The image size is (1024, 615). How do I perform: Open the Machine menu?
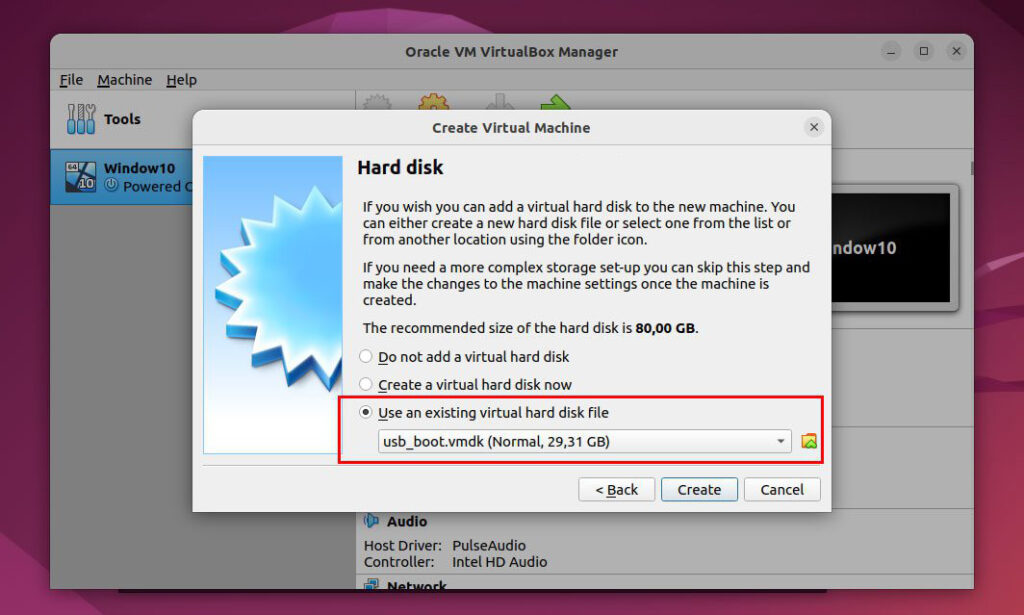[124, 80]
